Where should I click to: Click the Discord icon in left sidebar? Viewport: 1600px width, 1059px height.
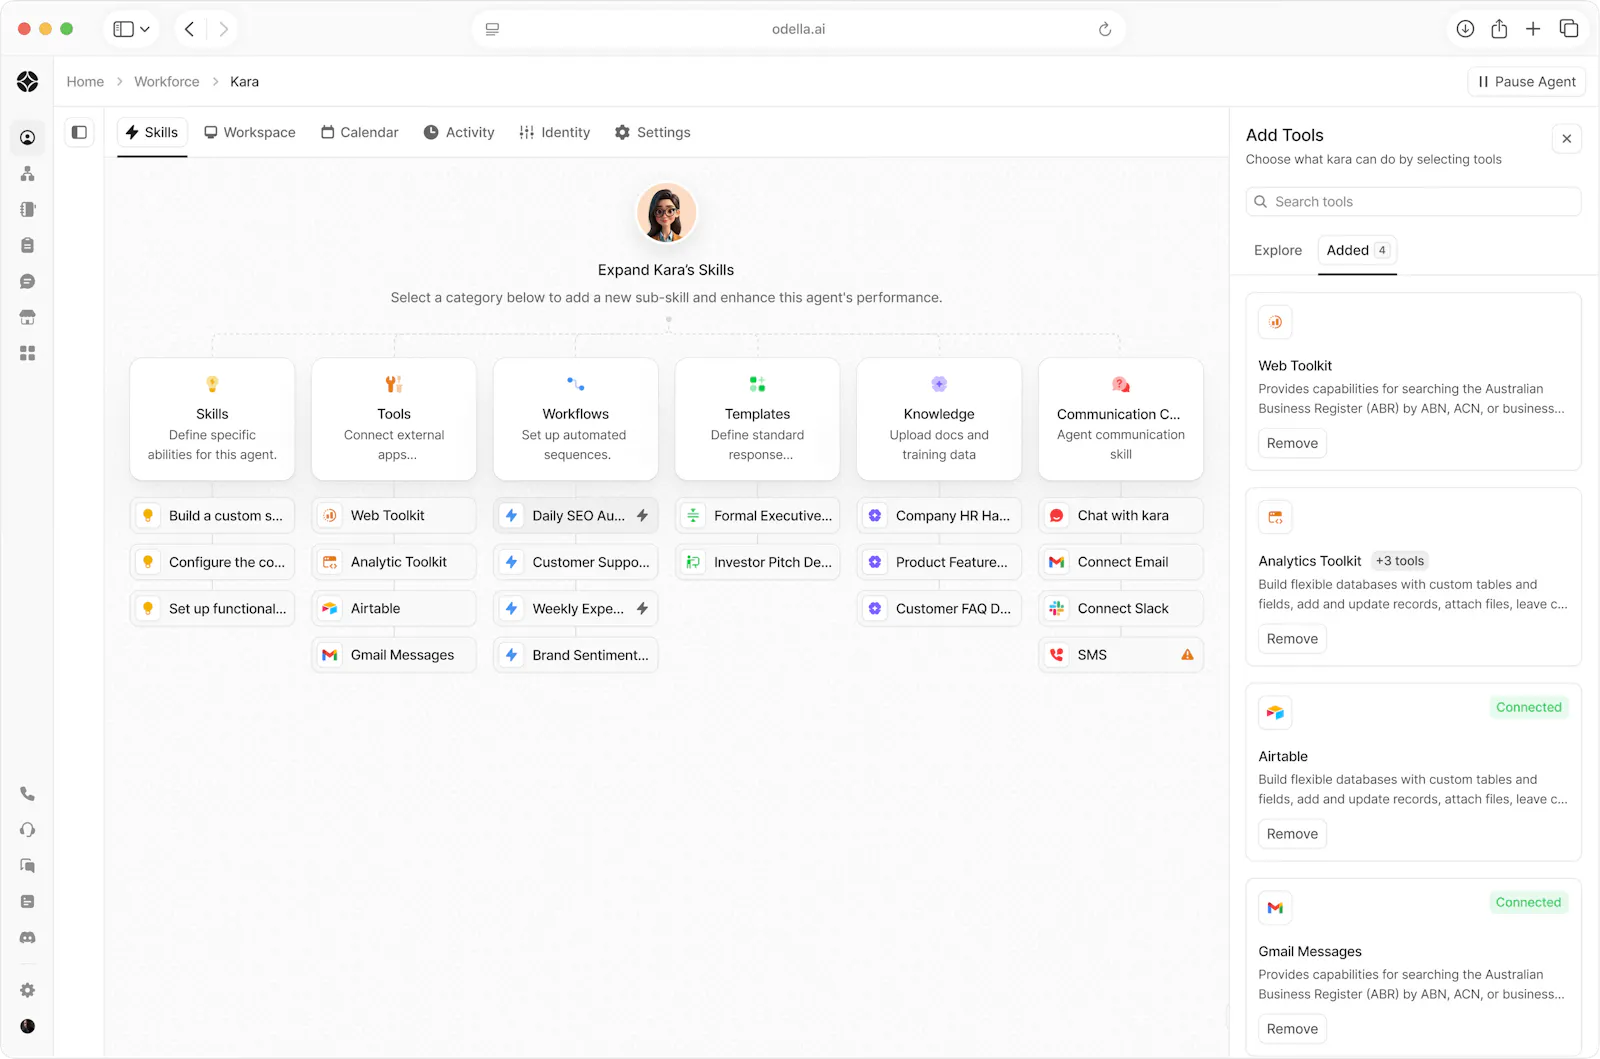coord(27,938)
